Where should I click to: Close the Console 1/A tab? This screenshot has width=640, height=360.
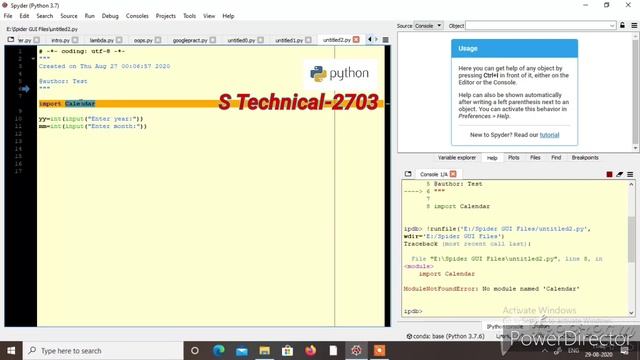453,174
